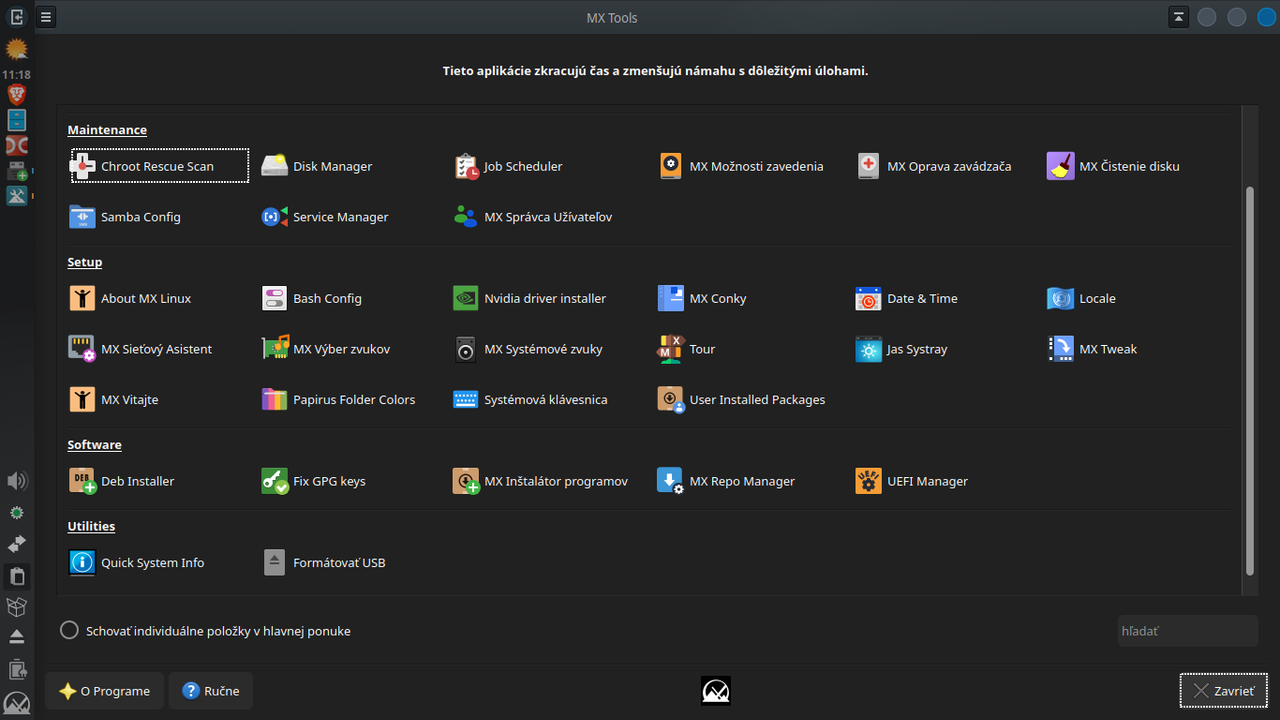Screen dimensions: 1280x720
Task: Open Samba Config
Action: pos(125,216)
